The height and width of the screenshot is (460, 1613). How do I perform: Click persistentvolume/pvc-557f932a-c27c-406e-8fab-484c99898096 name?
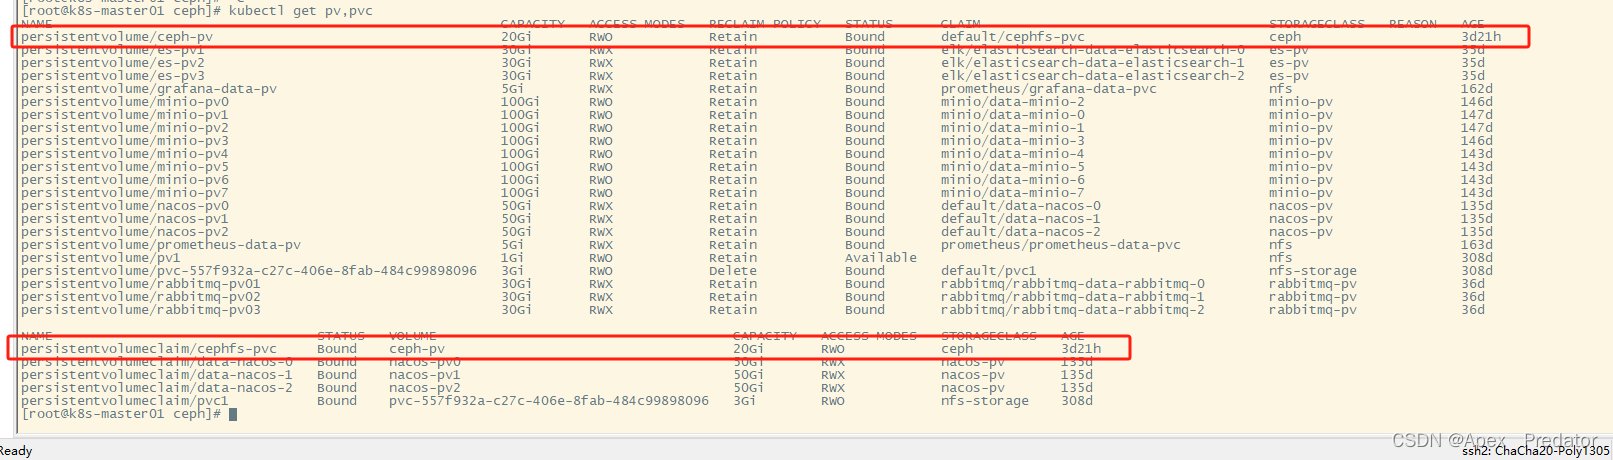coord(249,271)
